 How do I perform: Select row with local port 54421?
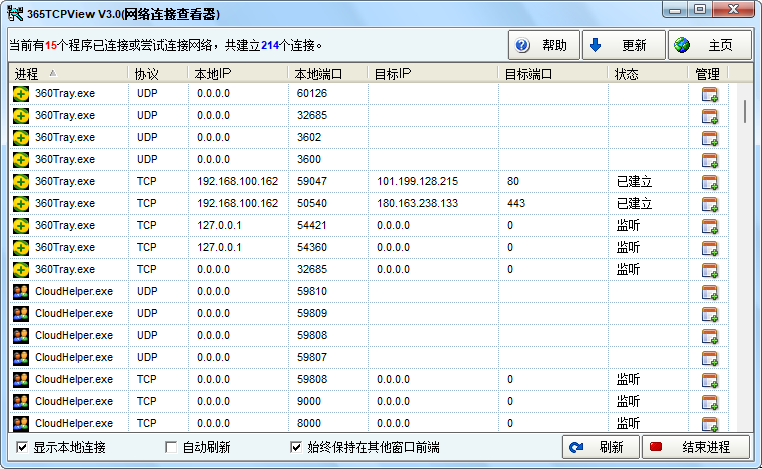(x=368, y=226)
